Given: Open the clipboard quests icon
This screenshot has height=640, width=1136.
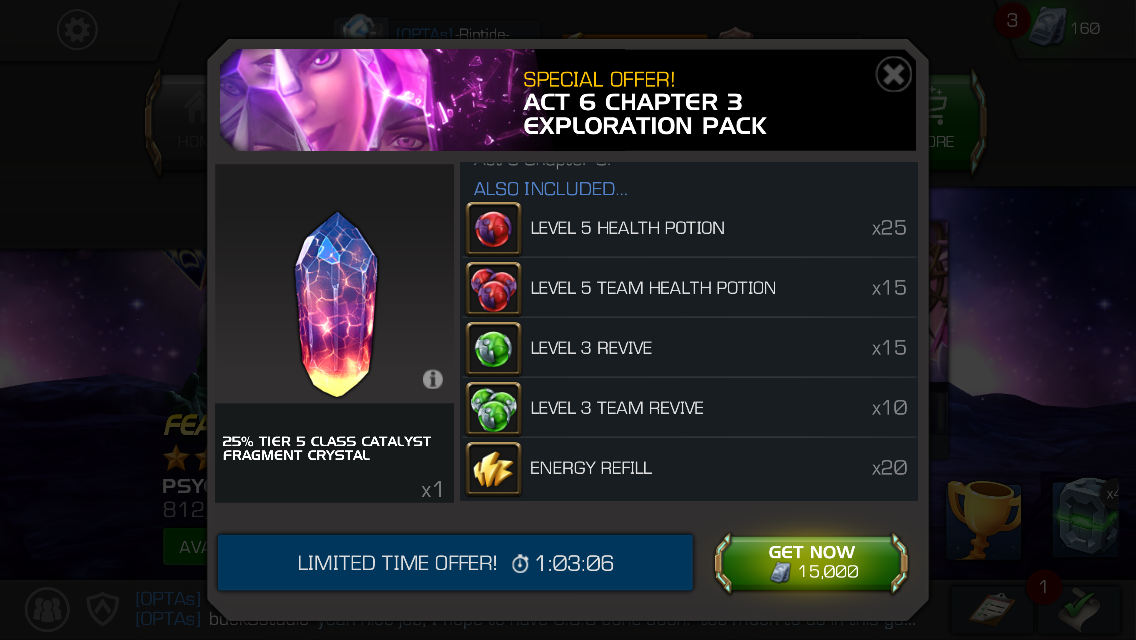Looking at the screenshot, I should 992,609.
